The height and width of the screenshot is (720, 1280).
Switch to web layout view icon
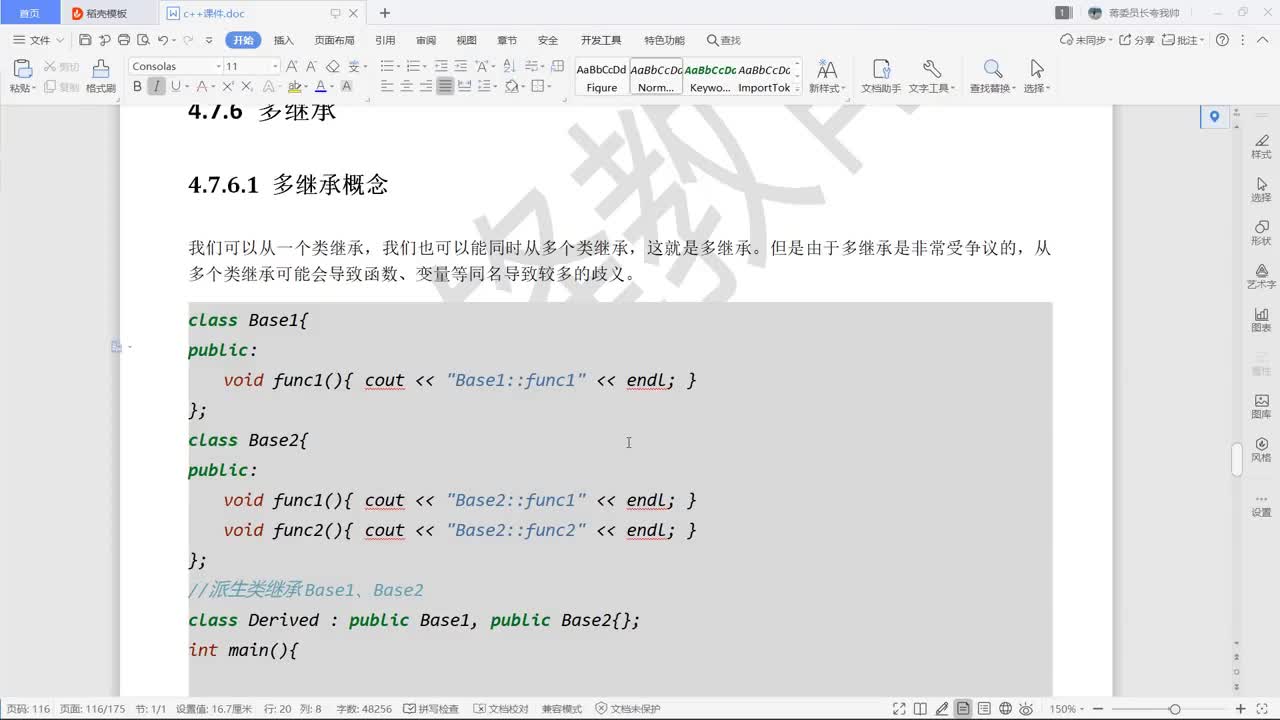coord(1006,709)
